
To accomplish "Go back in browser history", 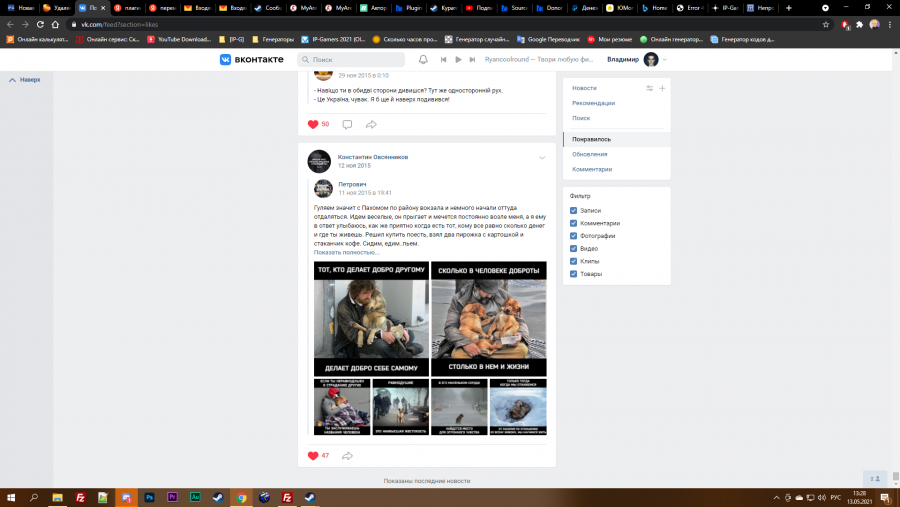I will click(10, 24).
